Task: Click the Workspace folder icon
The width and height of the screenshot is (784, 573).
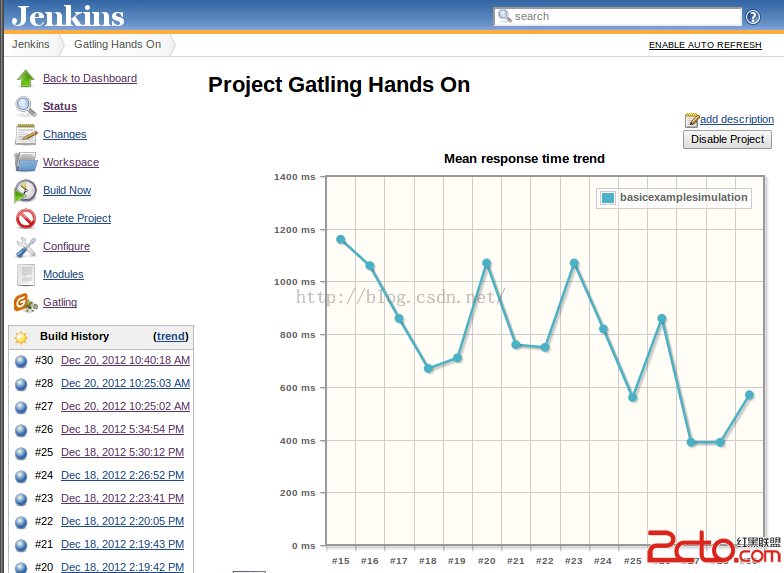Action: coord(26,162)
